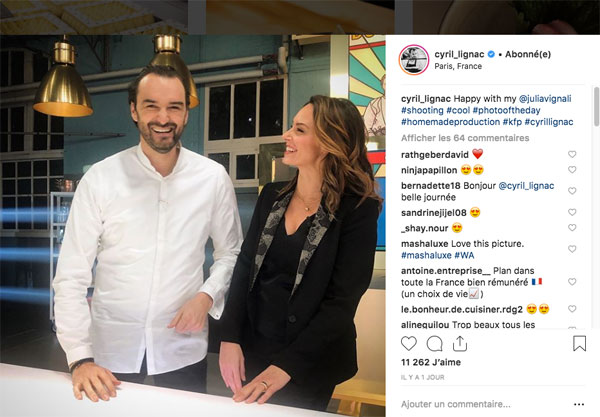Like ninjapapillon's comment heart
The image size is (600, 417).
point(572,169)
